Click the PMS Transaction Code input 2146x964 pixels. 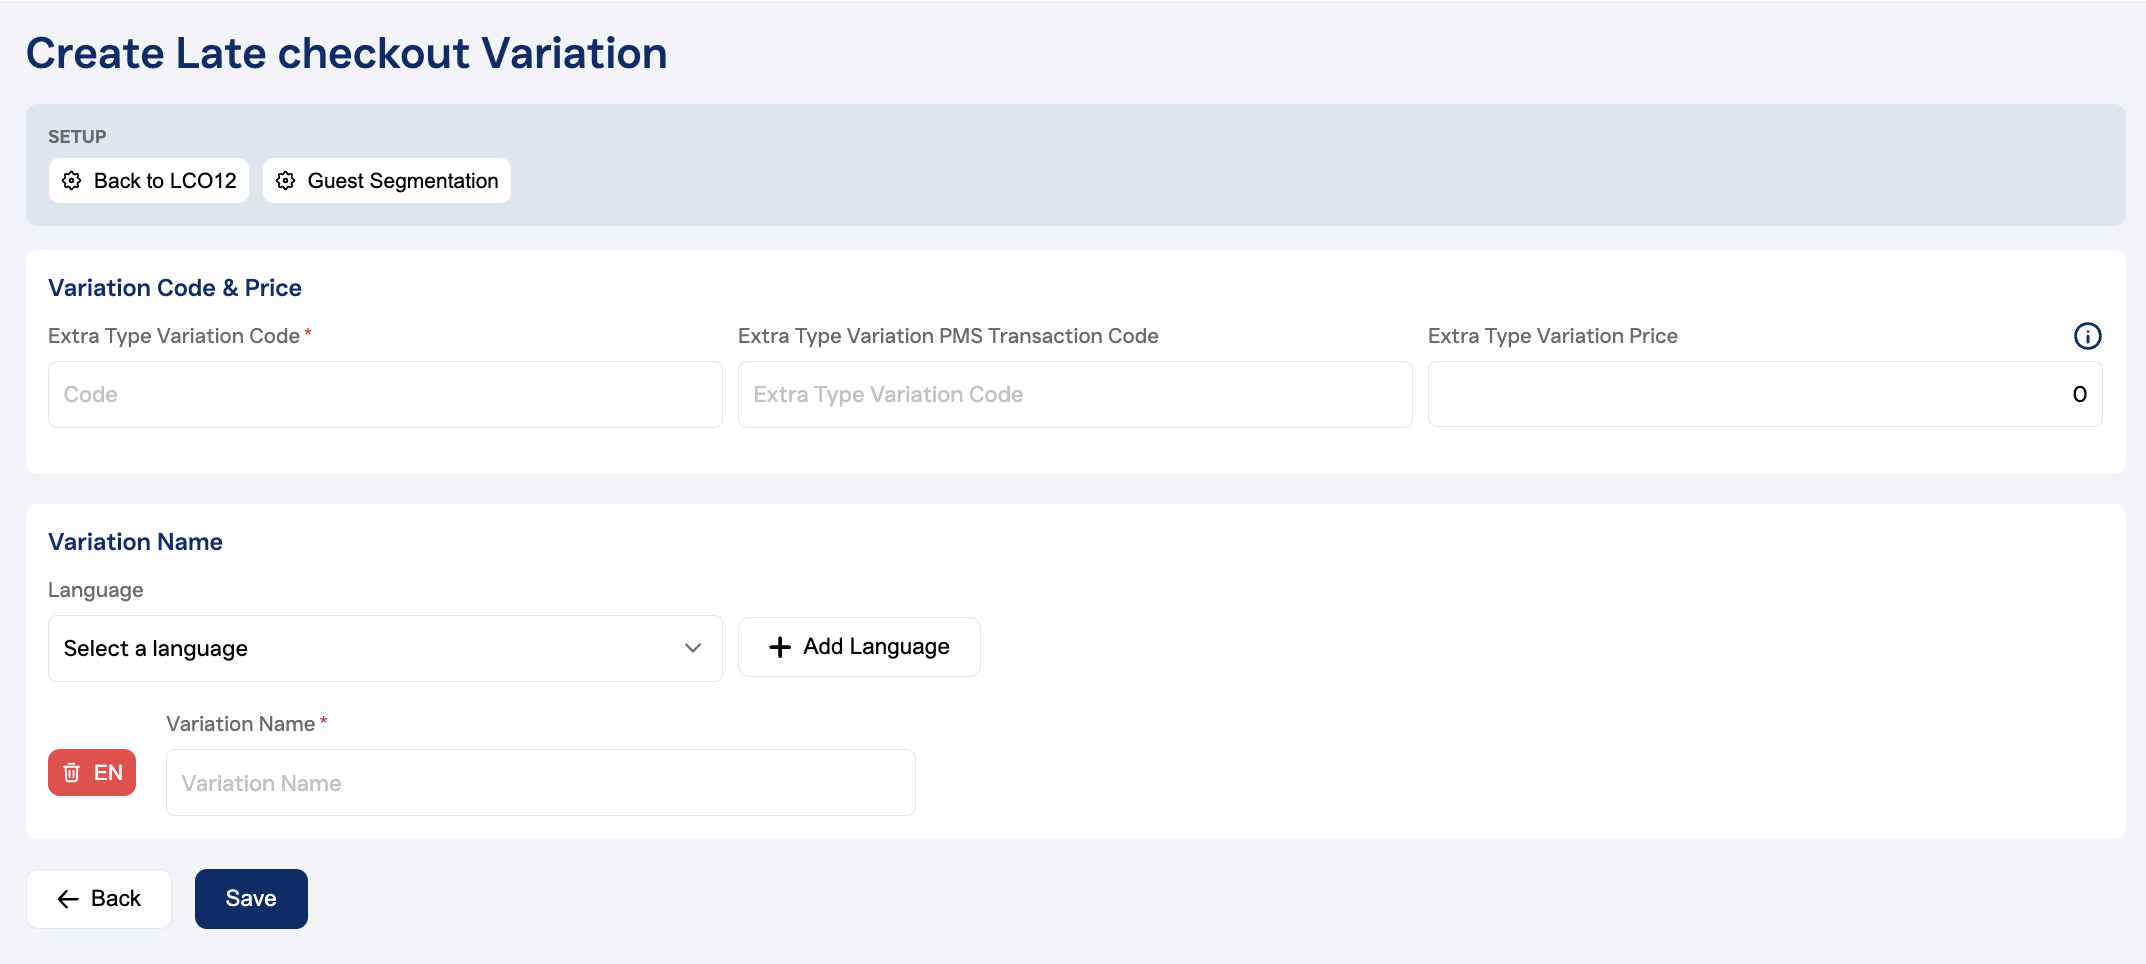coord(1074,395)
